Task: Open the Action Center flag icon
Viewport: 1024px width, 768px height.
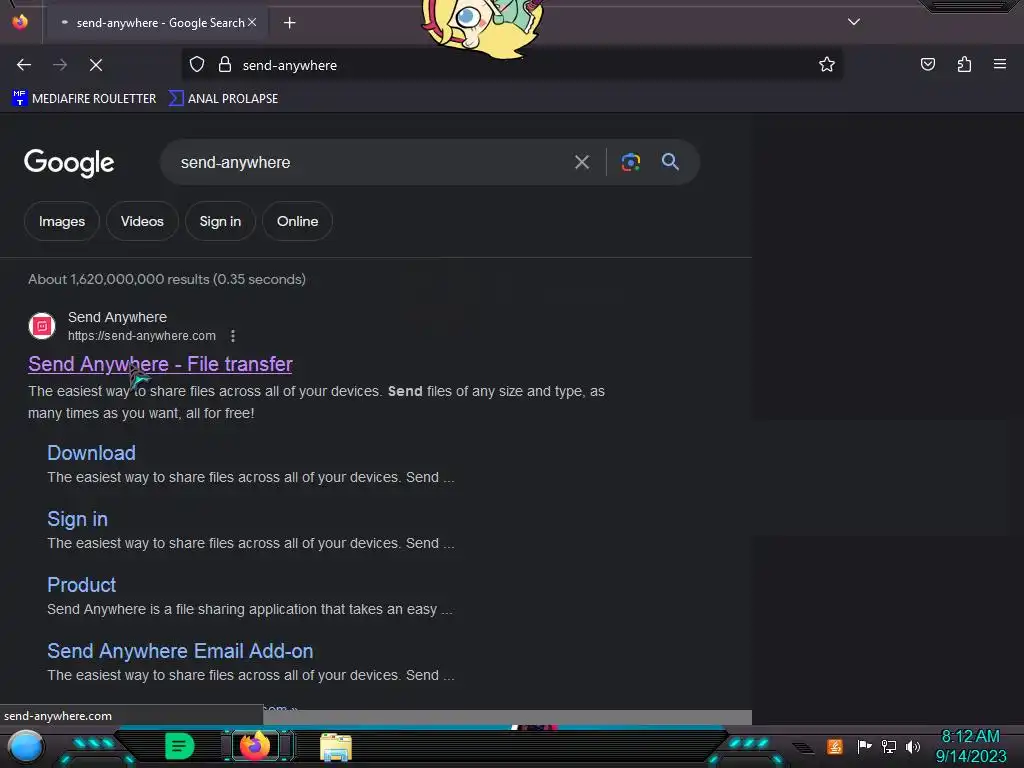Action: pyautogui.click(x=864, y=746)
